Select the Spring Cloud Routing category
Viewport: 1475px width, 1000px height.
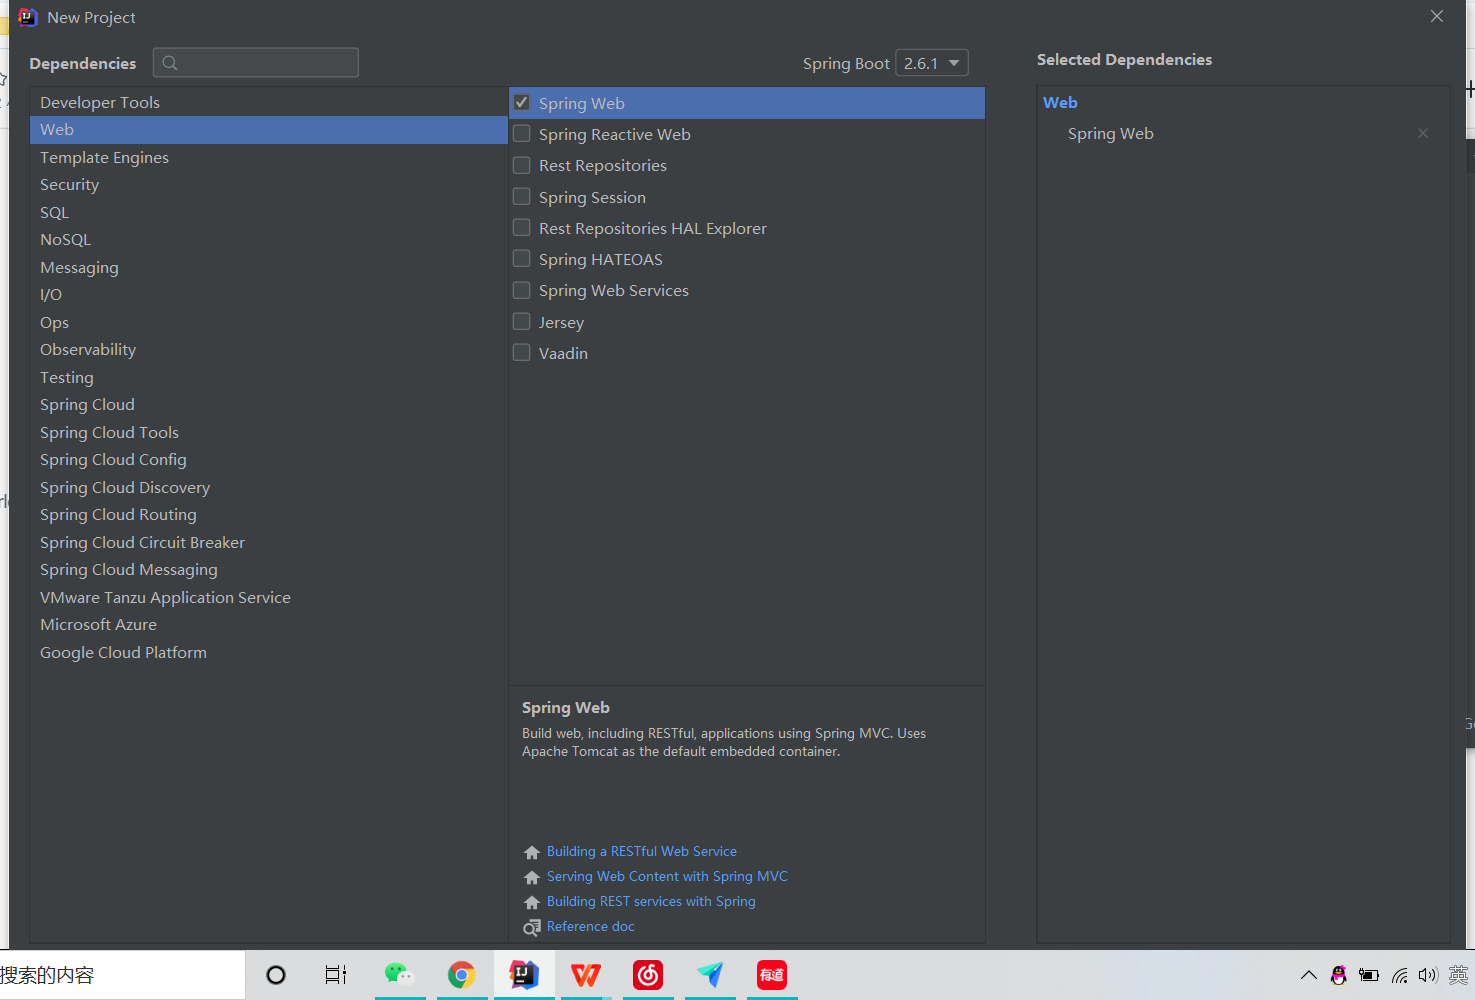pos(269,515)
